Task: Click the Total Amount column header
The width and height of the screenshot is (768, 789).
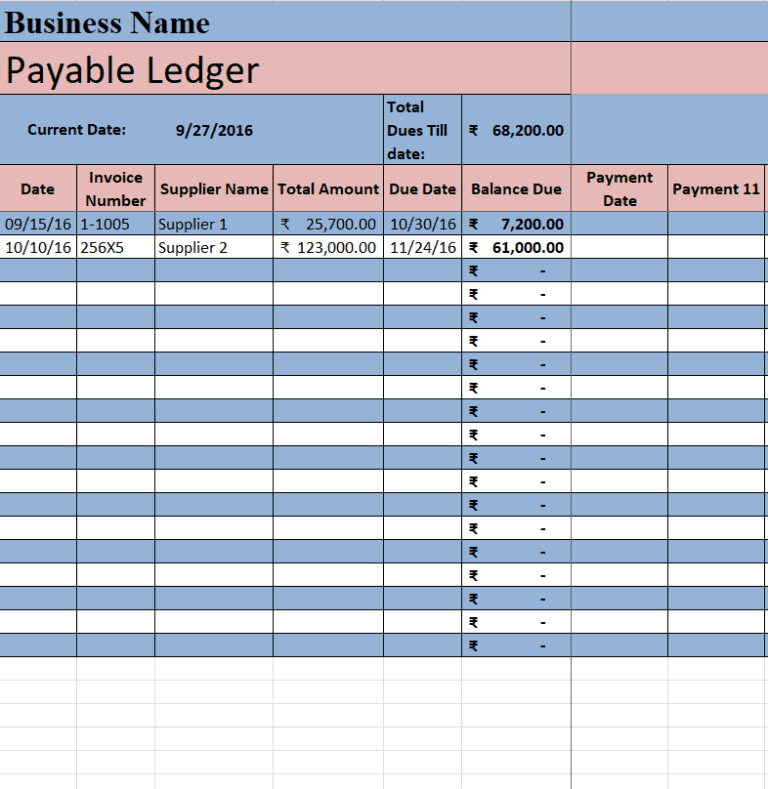Action: tap(328, 189)
